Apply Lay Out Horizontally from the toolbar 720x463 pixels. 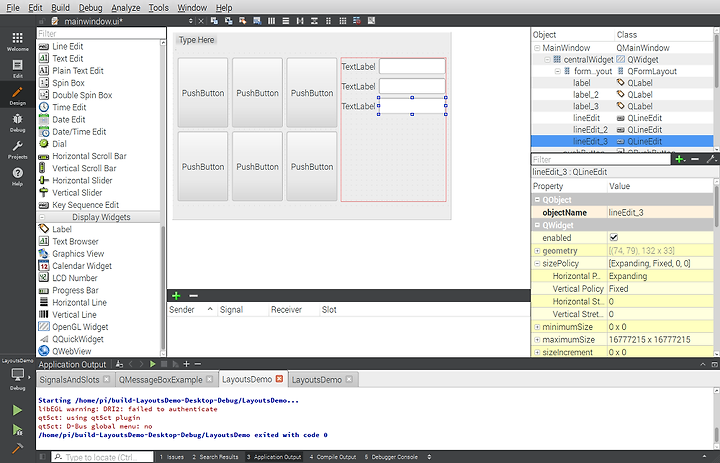click(x=271, y=21)
